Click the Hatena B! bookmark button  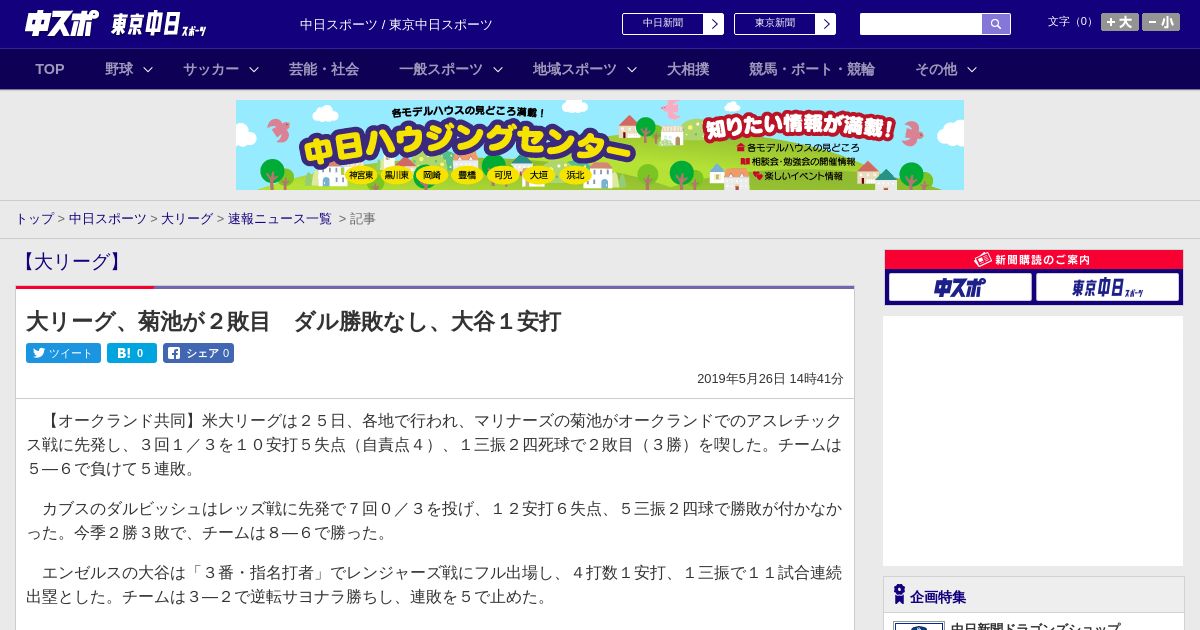click(132, 353)
